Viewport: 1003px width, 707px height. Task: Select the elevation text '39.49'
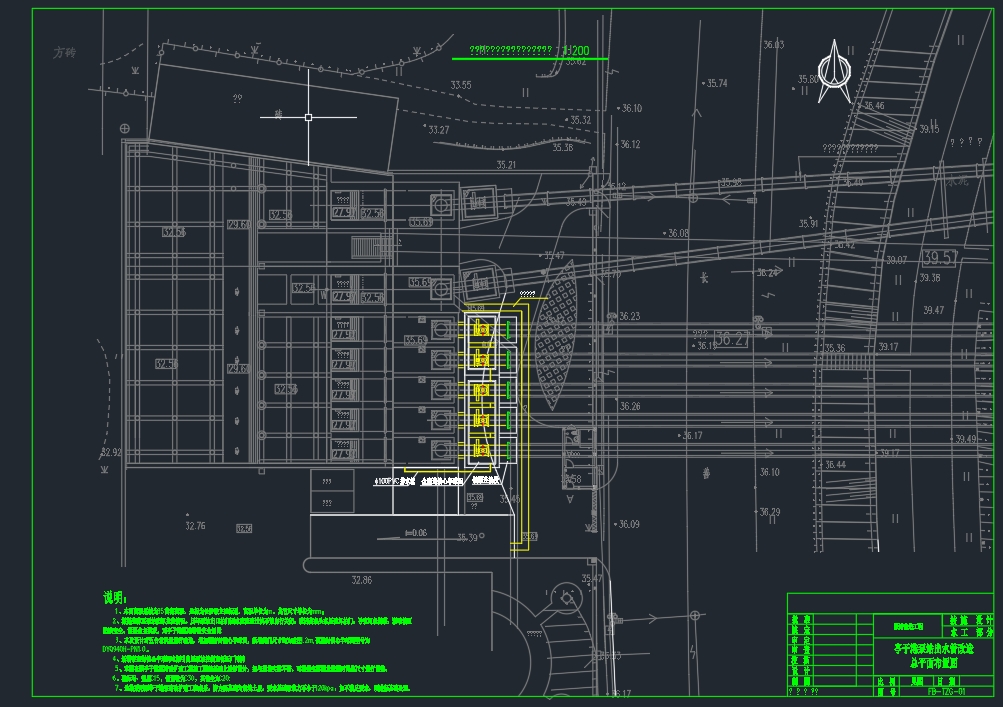click(x=966, y=439)
